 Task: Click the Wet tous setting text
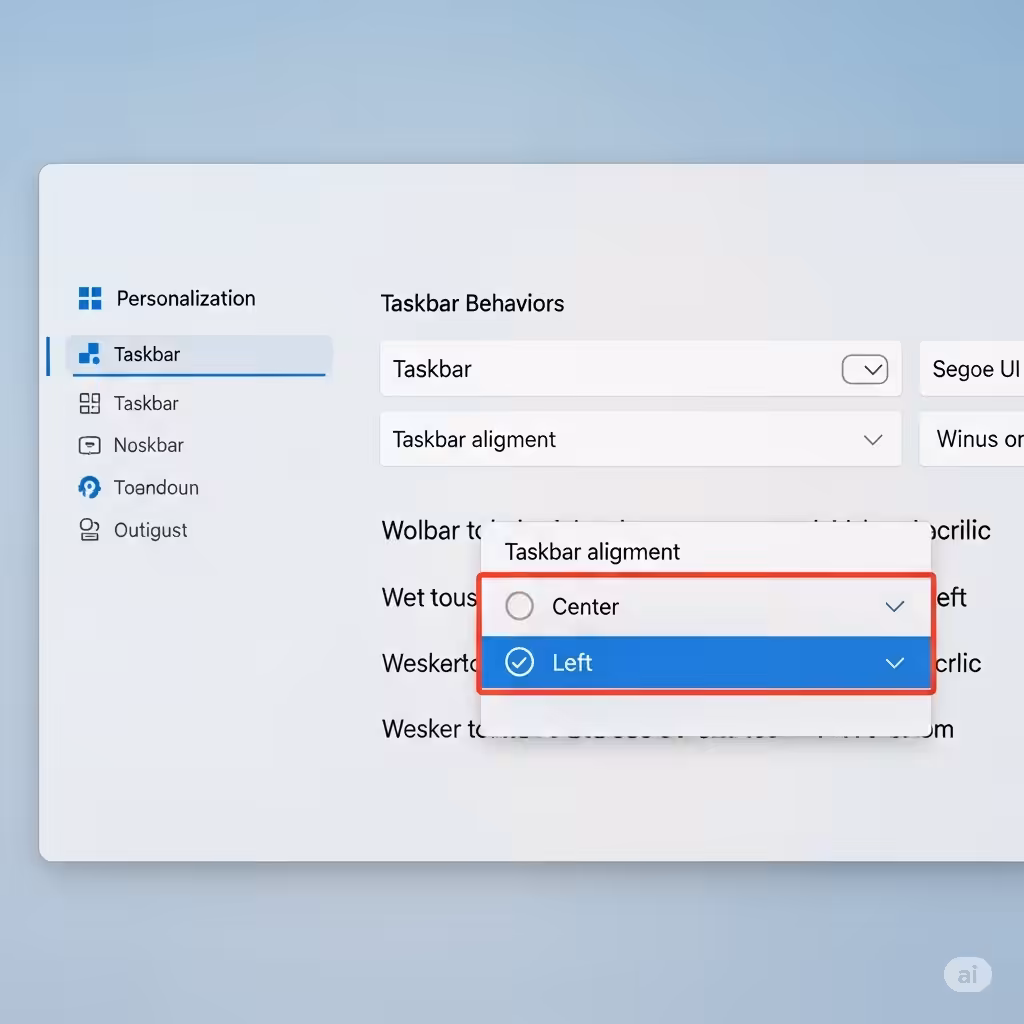pos(430,598)
